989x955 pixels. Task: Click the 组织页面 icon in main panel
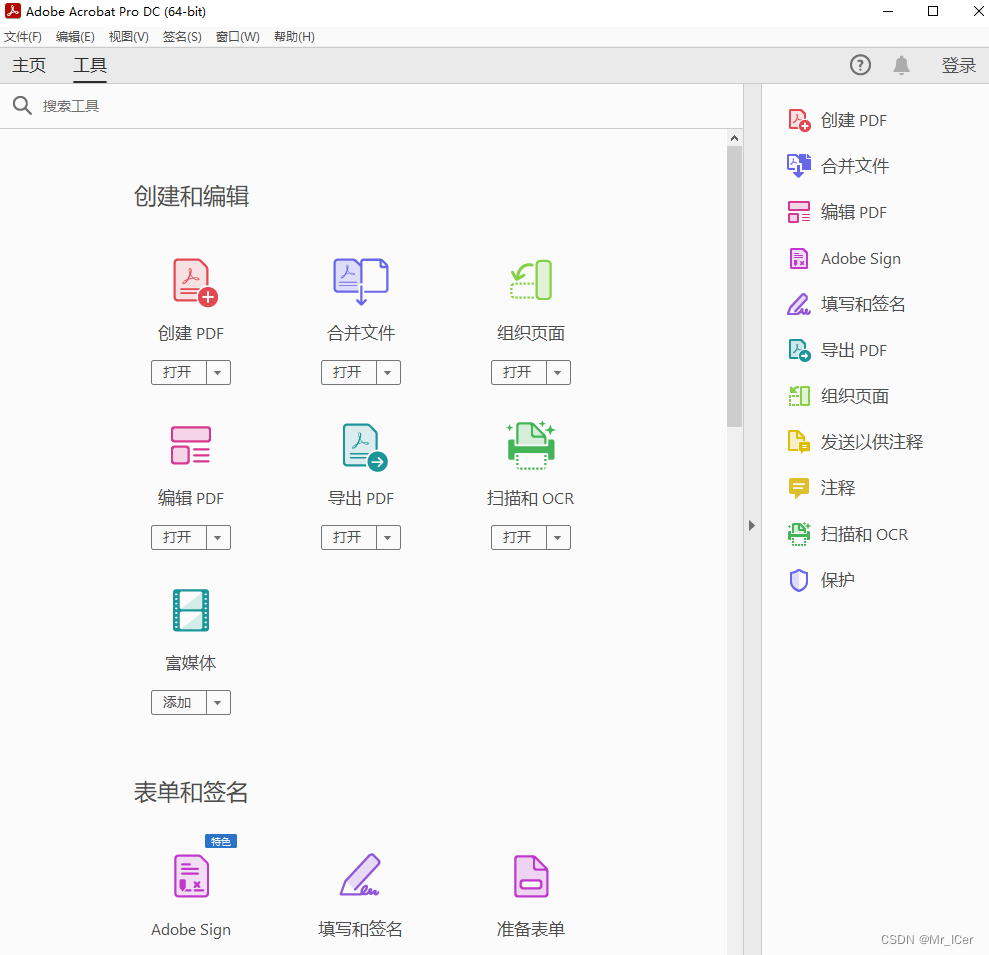point(531,280)
